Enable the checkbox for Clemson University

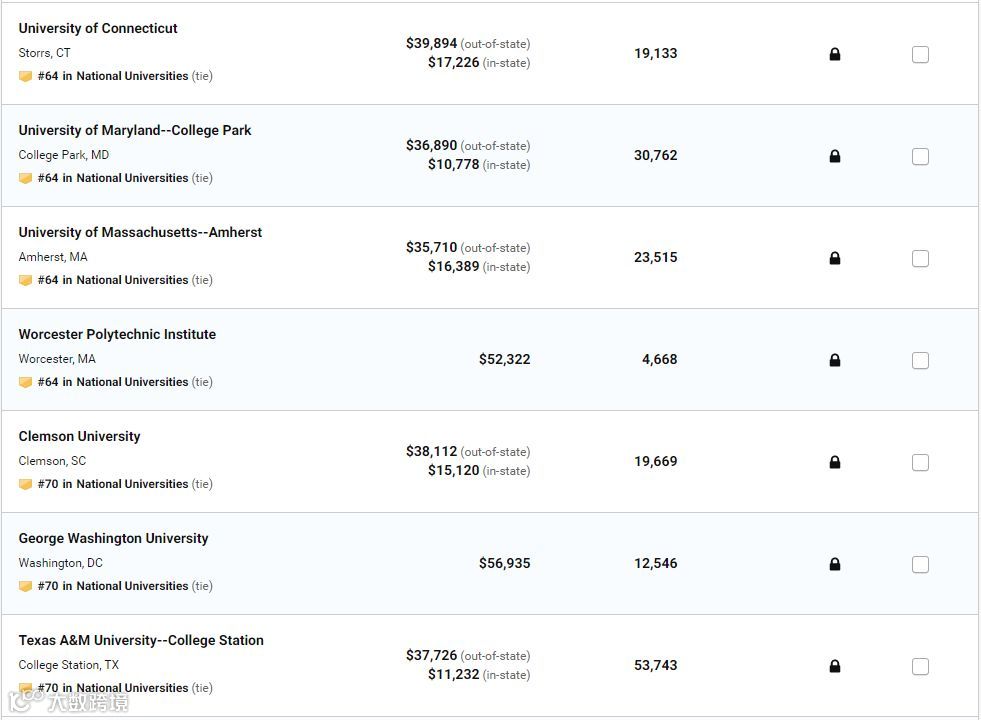(920, 463)
